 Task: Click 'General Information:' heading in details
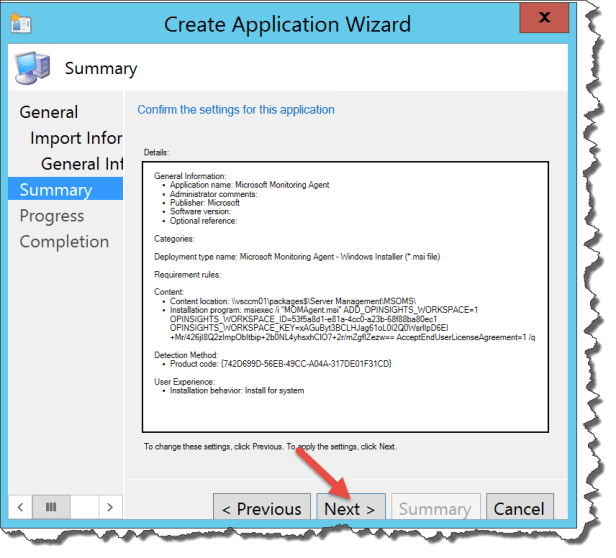pyautogui.click(x=190, y=176)
